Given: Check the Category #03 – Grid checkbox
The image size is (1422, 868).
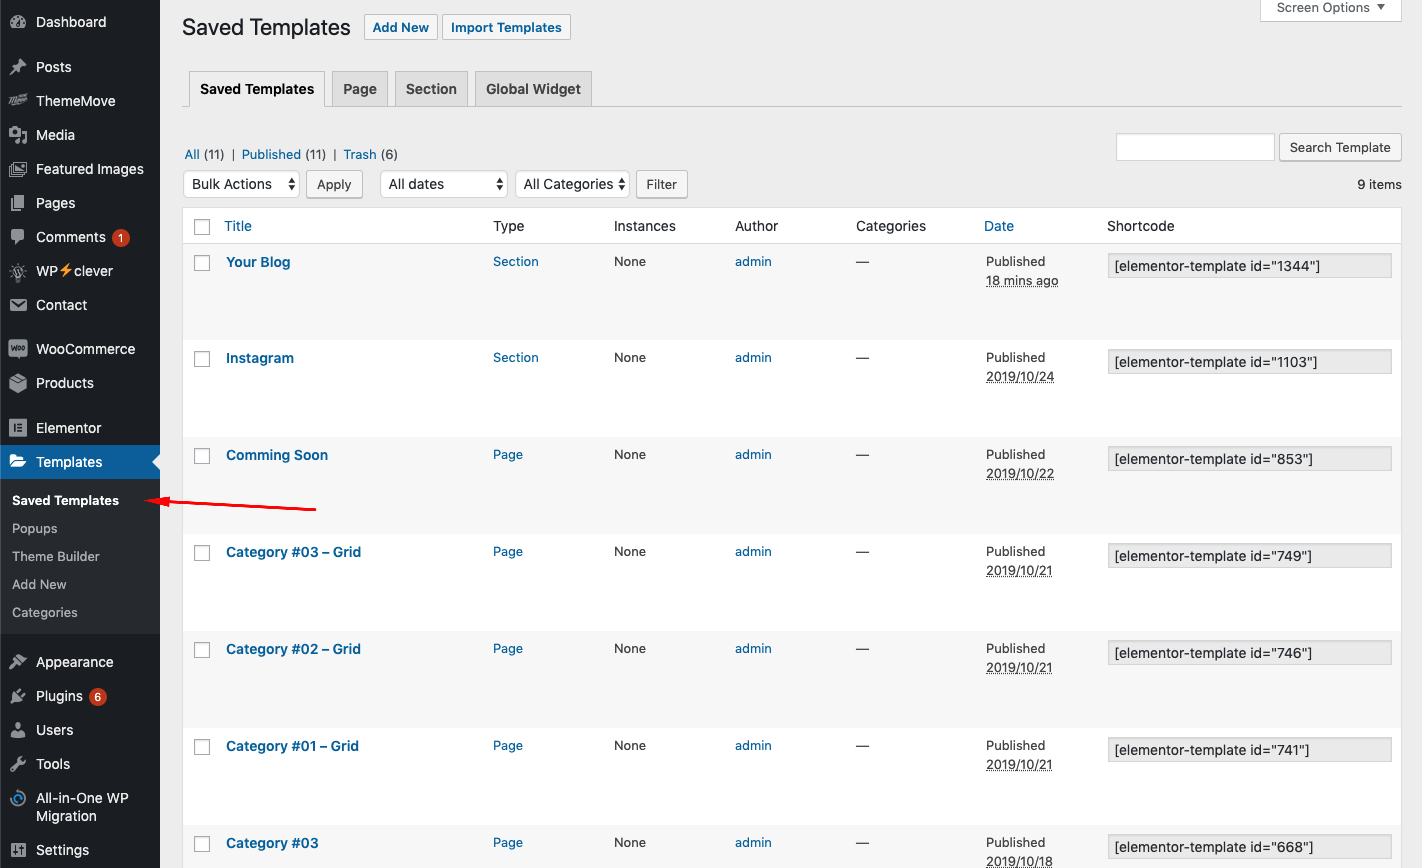Looking at the screenshot, I should click(202, 553).
